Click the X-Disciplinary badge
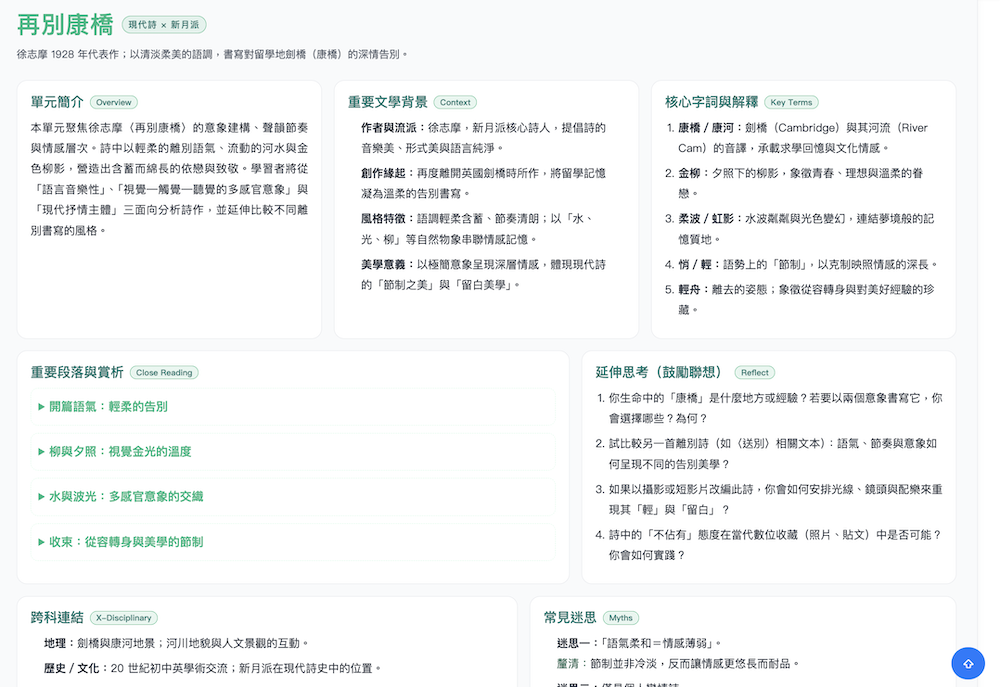 (x=124, y=618)
